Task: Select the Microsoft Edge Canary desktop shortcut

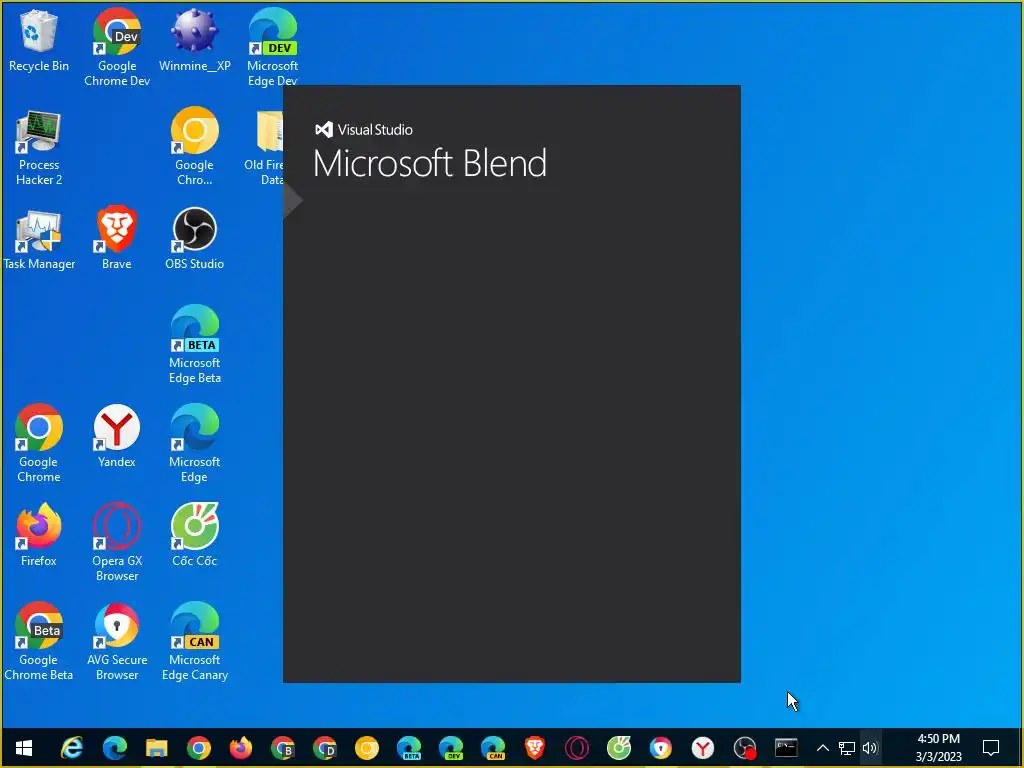Action: pos(195,641)
